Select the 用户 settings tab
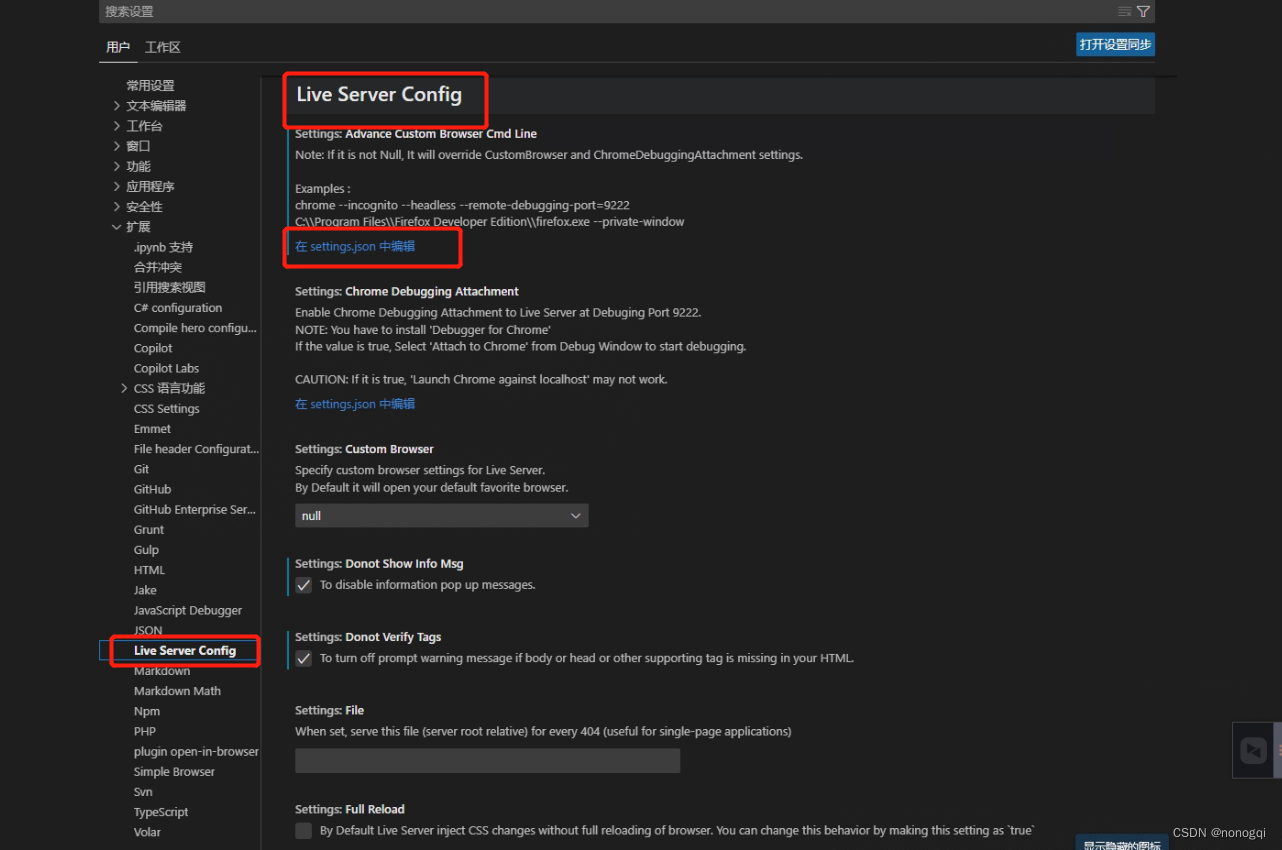The image size is (1282, 850). tap(118, 46)
